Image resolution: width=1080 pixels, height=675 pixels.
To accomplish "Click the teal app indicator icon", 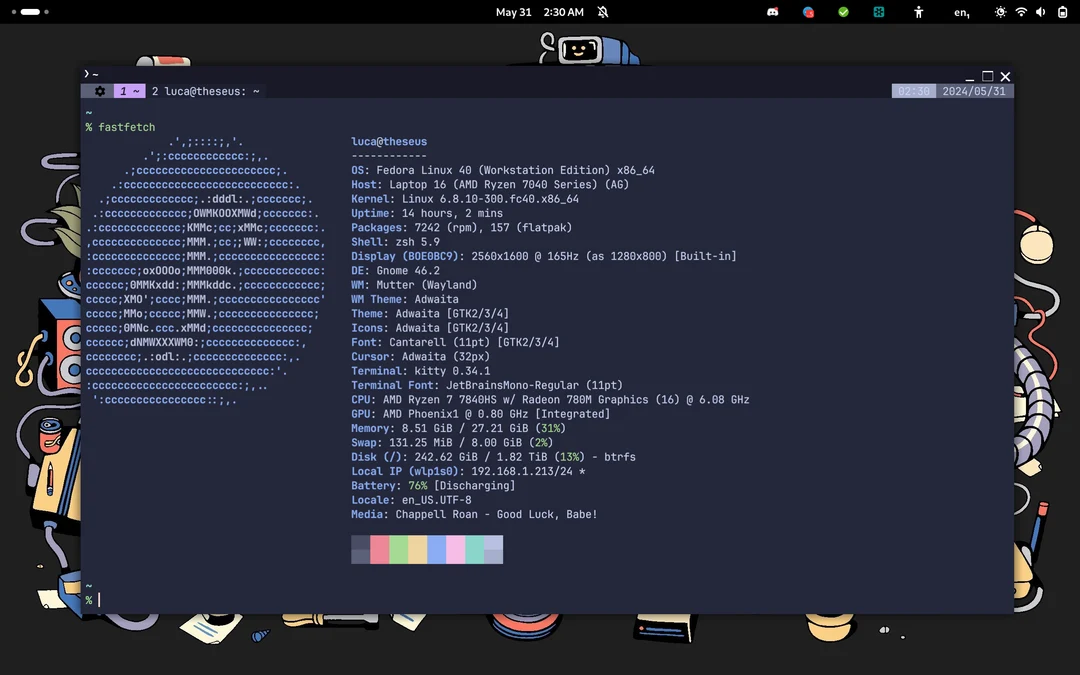I will (x=878, y=12).
